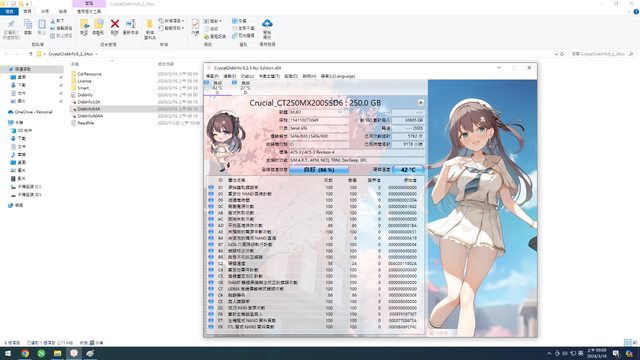Select the DiskInfo32A file
The image size is (640, 360).
[x=89, y=102]
